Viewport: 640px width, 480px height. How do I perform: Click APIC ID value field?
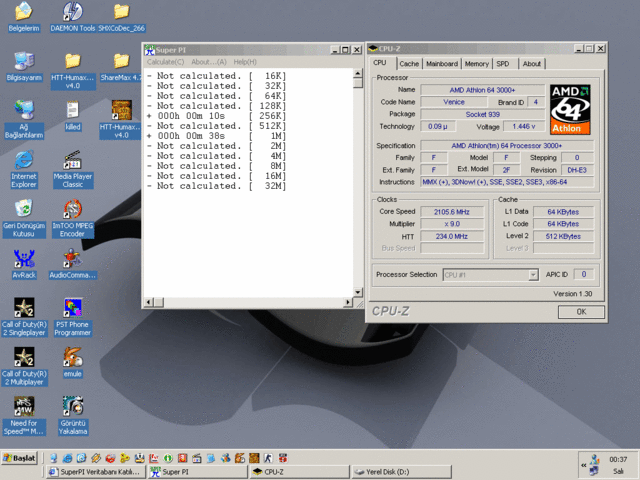coord(584,274)
